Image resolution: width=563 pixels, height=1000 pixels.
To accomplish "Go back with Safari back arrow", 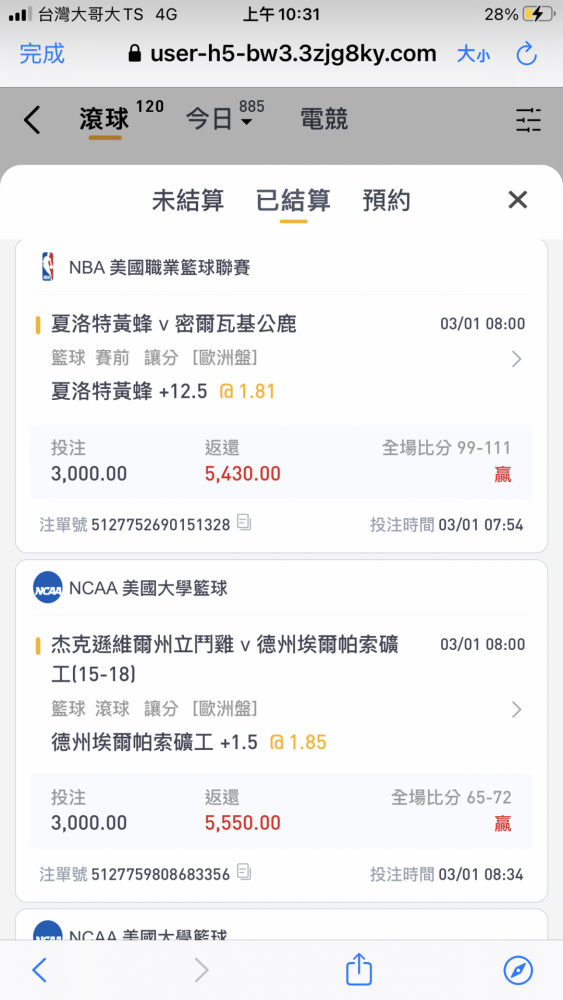I will click(x=40, y=970).
